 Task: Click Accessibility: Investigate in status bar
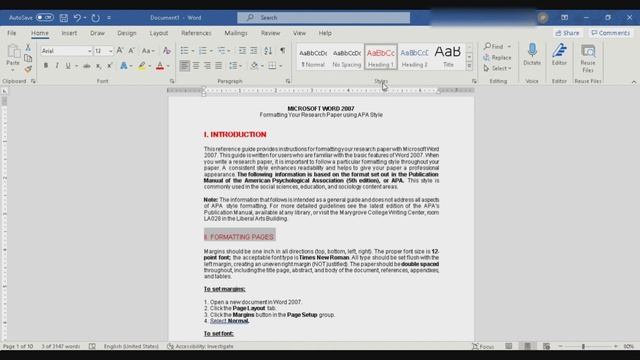click(x=200, y=346)
